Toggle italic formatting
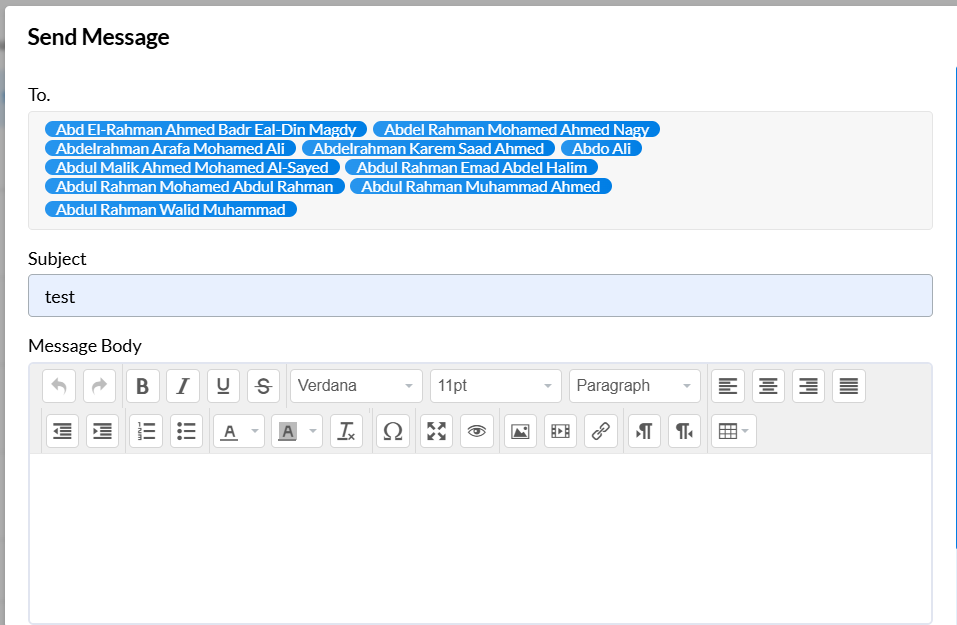This screenshot has width=957, height=625. (183, 386)
